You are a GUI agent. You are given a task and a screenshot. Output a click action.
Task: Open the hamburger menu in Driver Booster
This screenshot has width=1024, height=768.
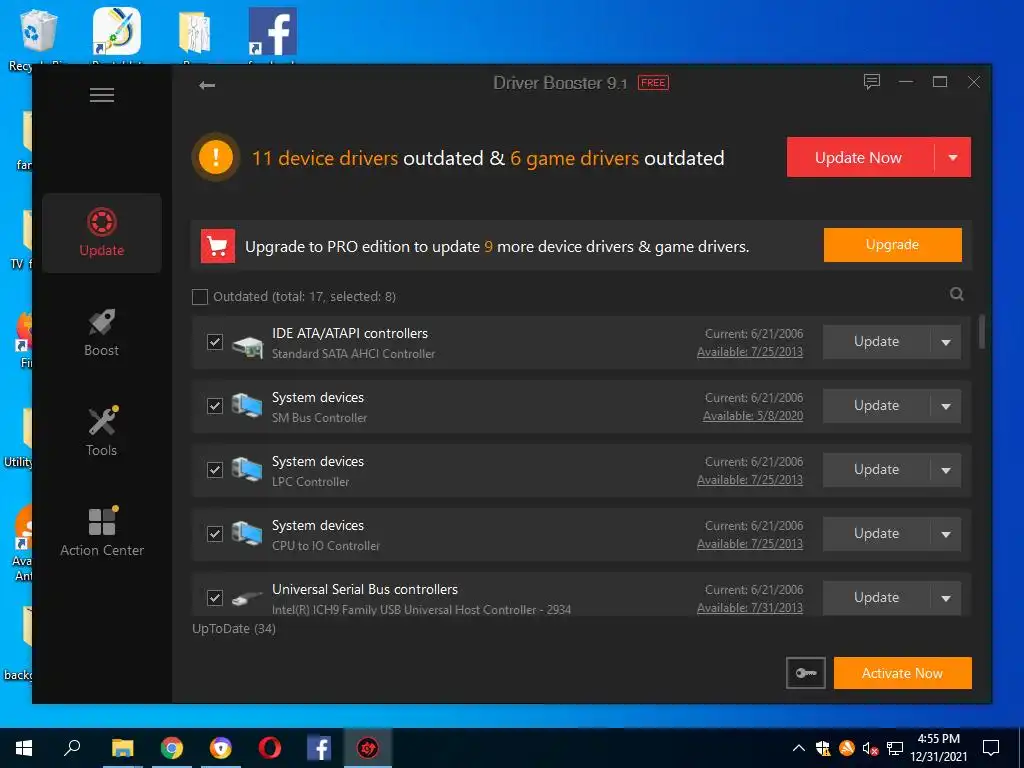tap(102, 95)
